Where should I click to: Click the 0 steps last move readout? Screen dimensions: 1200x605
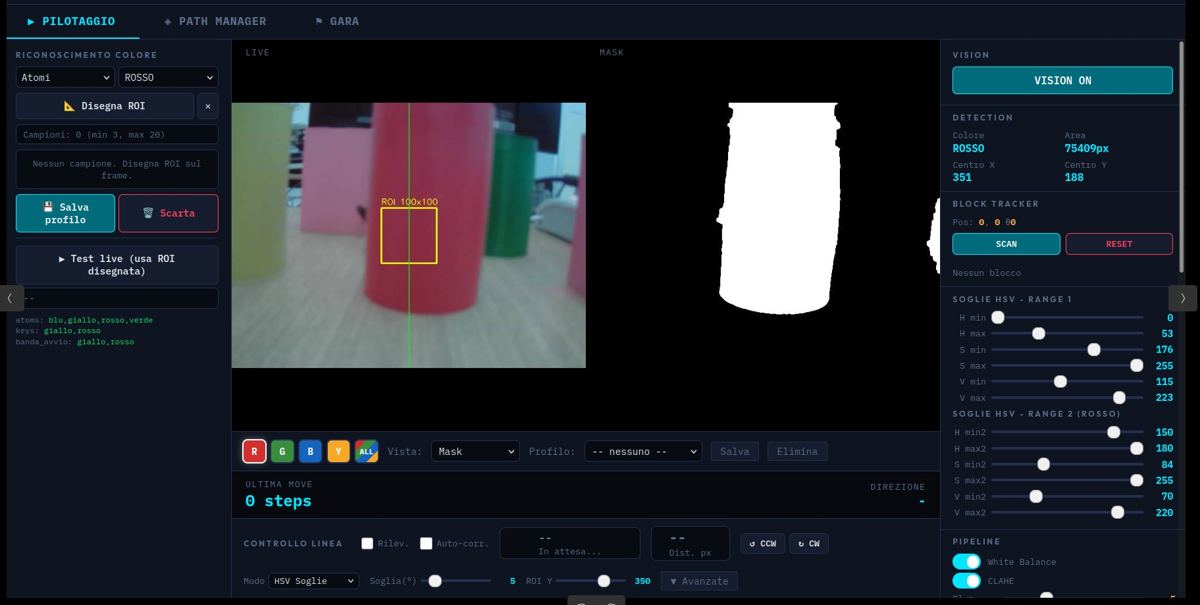[x=278, y=501]
